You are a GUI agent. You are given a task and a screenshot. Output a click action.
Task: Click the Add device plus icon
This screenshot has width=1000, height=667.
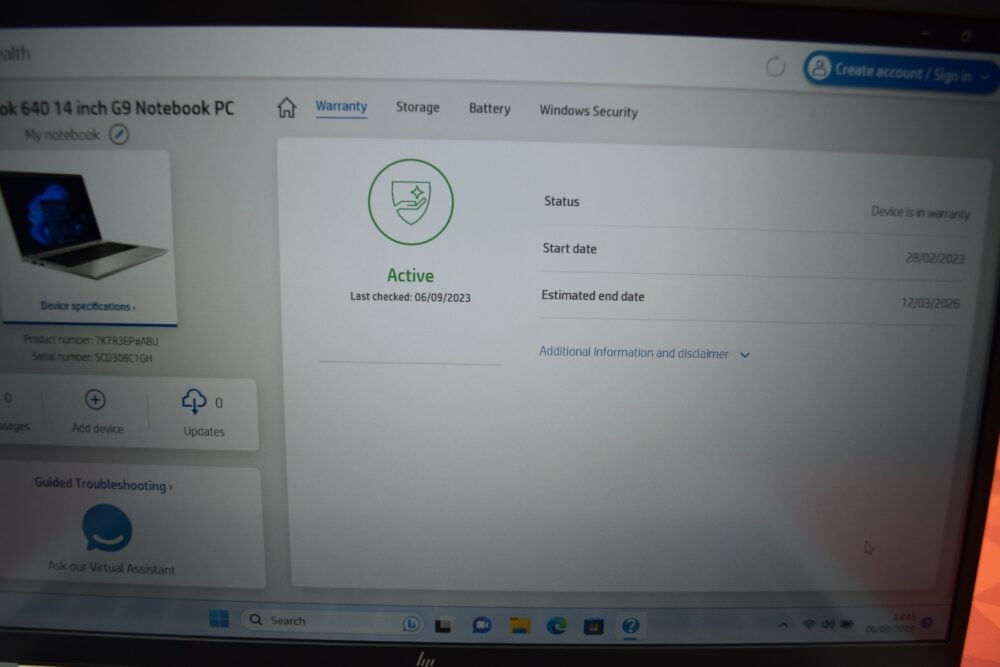[x=95, y=400]
